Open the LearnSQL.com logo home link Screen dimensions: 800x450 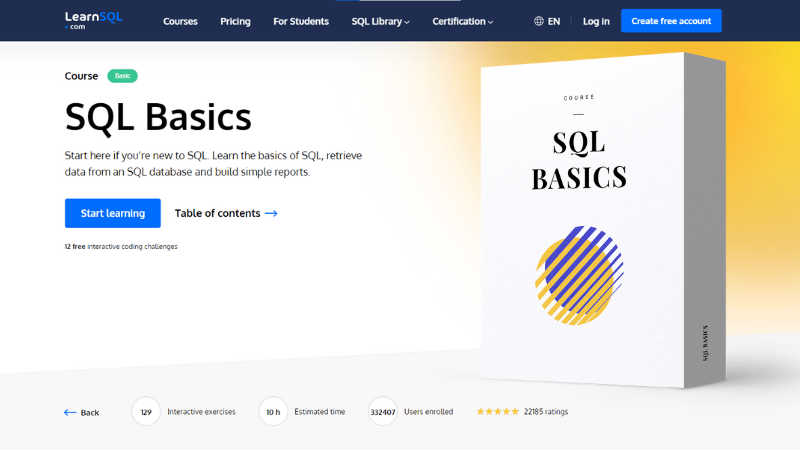[x=93, y=20]
